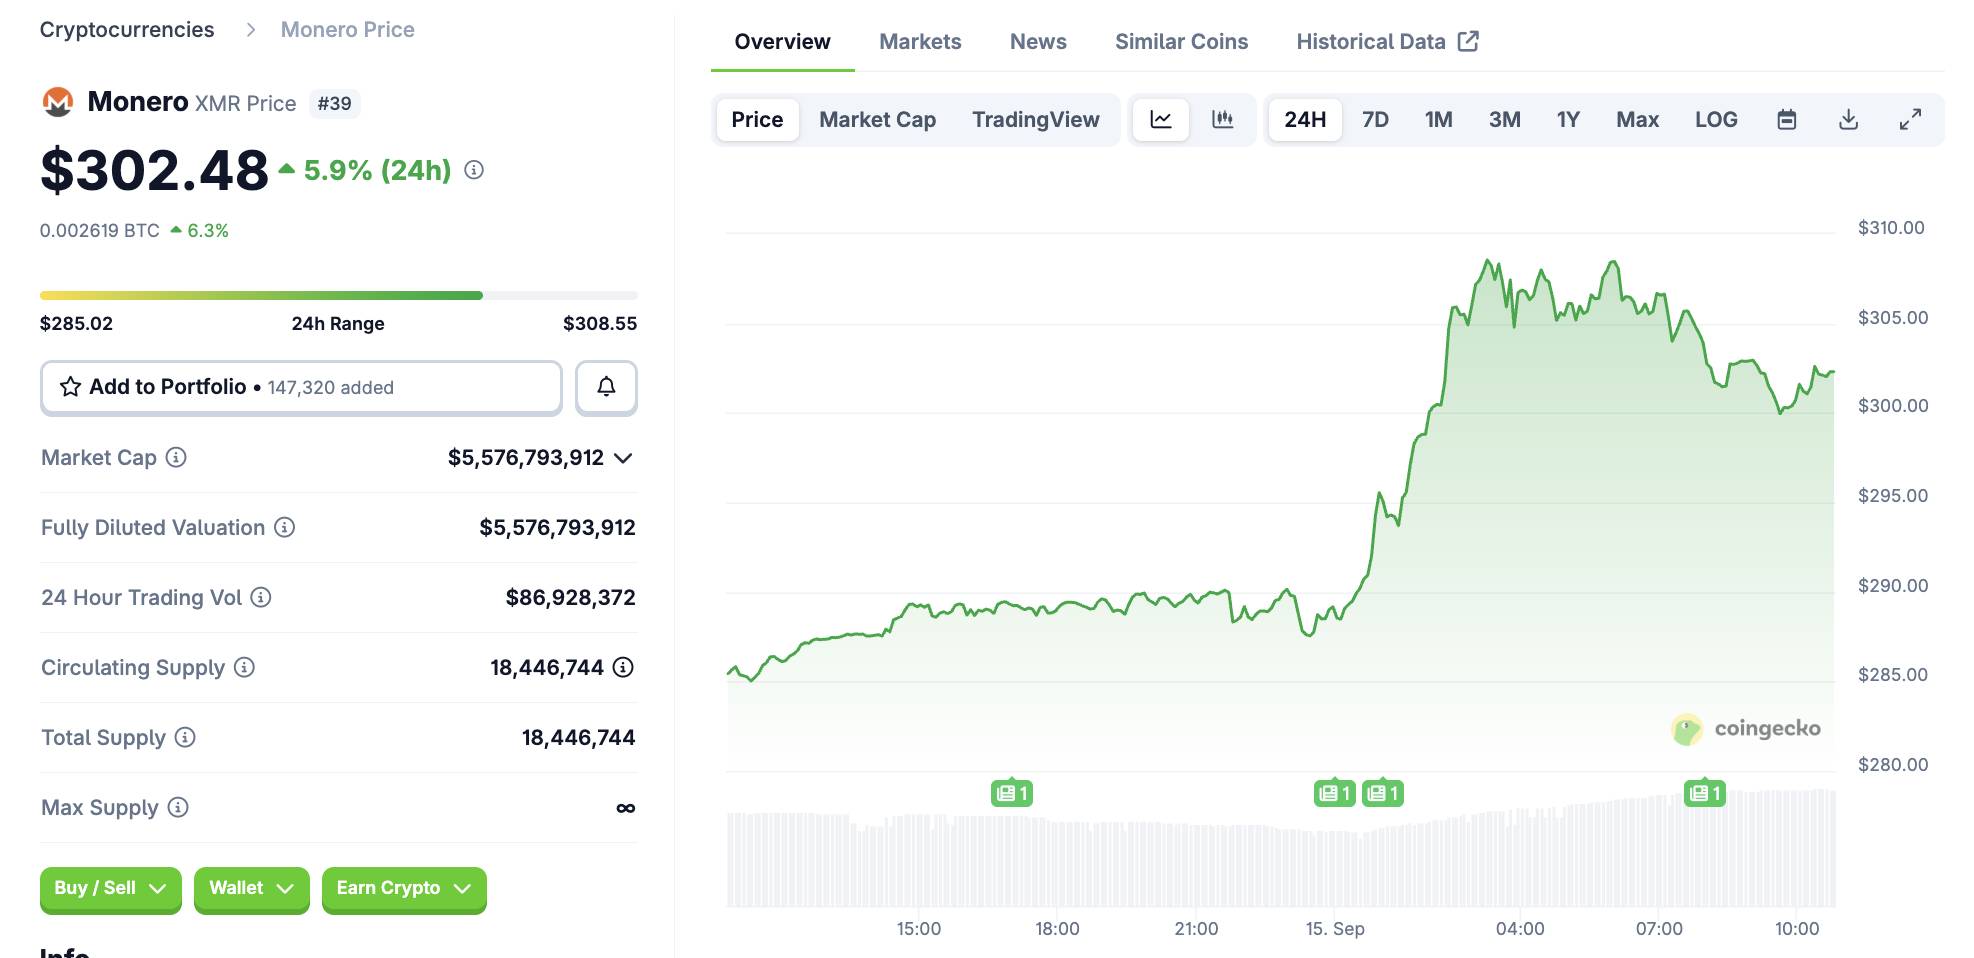
Task: Select the 1Y time range
Action: [1568, 120]
